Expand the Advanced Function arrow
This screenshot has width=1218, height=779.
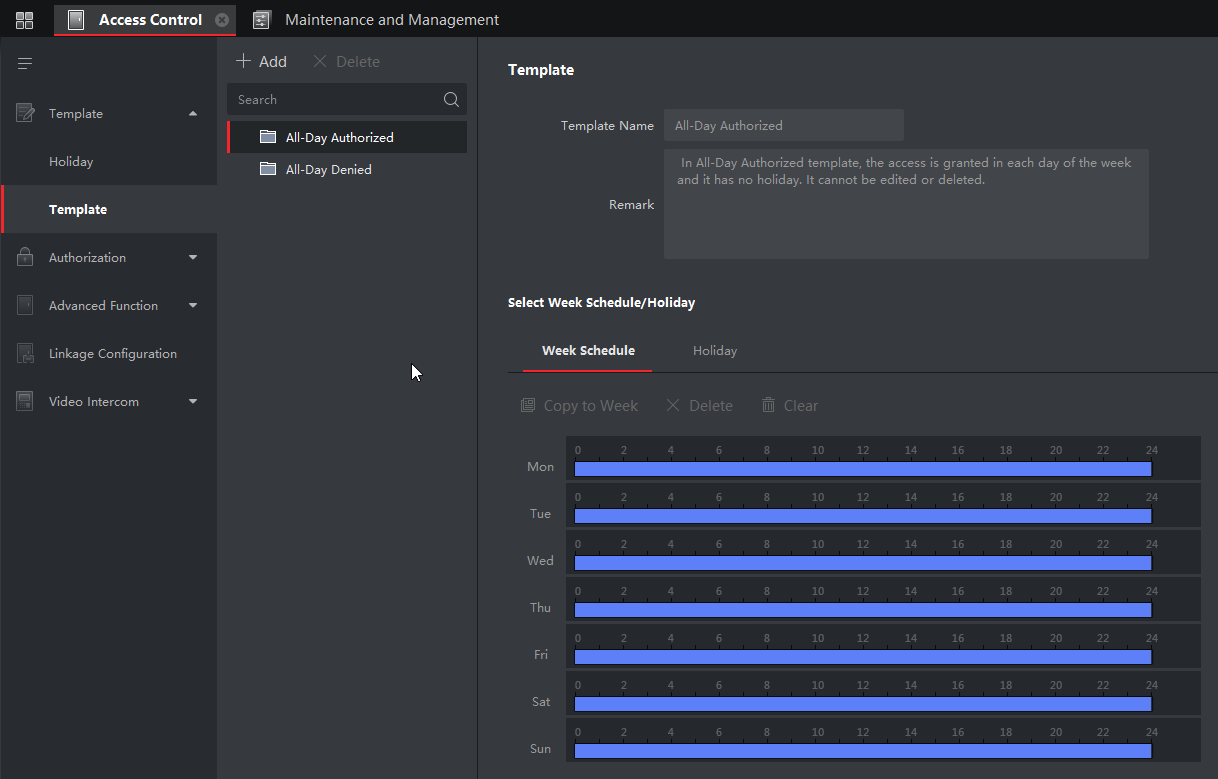tap(193, 306)
